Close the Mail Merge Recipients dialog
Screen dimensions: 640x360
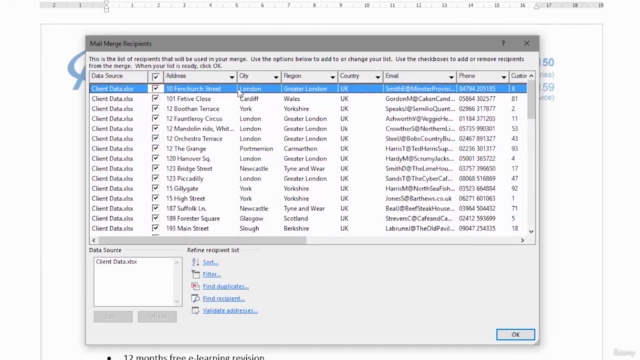click(527, 43)
